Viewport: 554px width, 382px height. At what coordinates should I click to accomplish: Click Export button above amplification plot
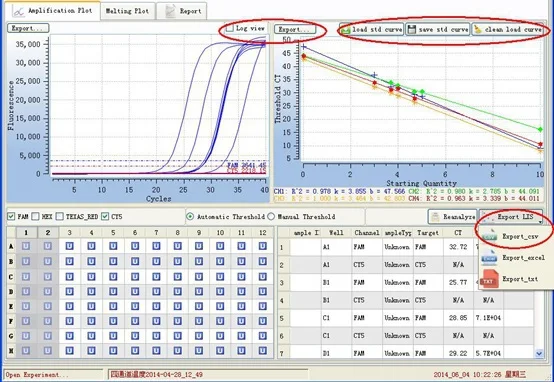click(28, 28)
